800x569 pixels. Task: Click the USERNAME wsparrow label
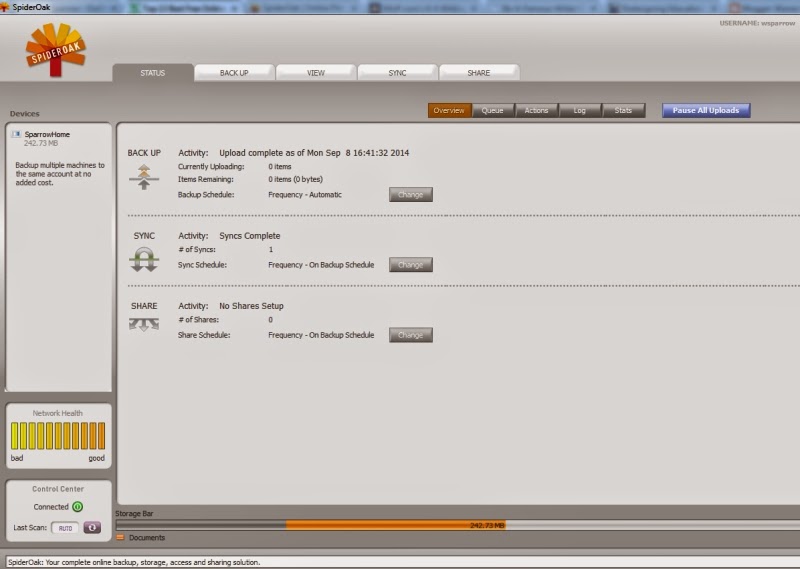pyautogui.click(x=757, y=23)
